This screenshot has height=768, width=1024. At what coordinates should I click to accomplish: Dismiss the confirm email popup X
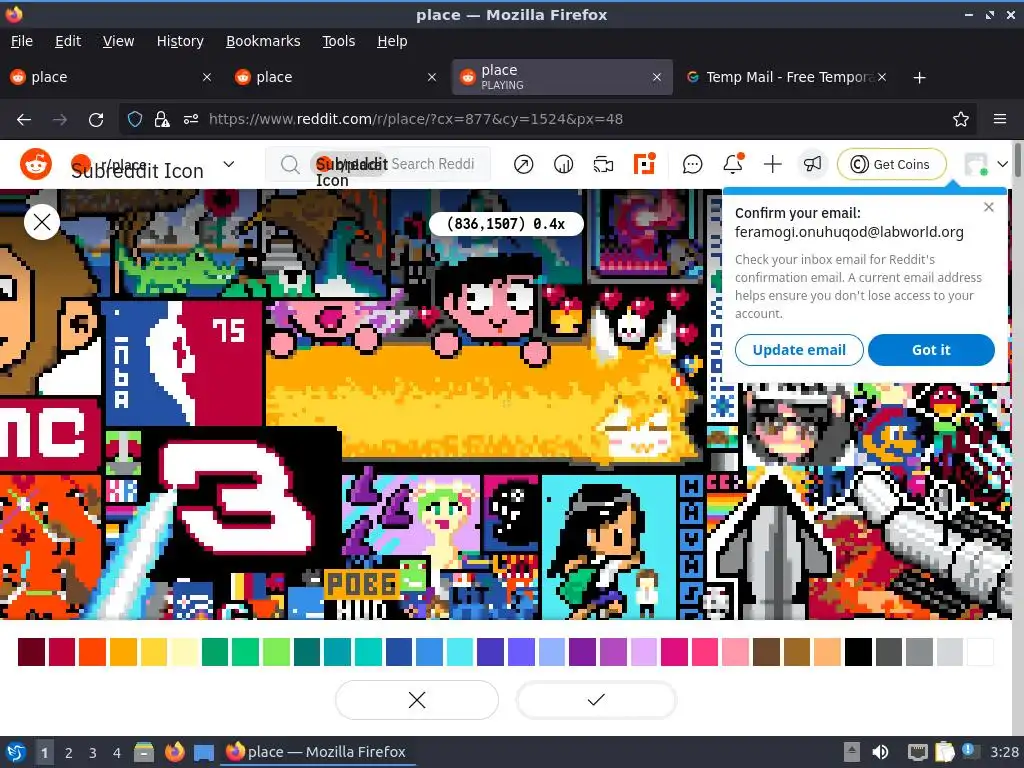coord(989,207)
